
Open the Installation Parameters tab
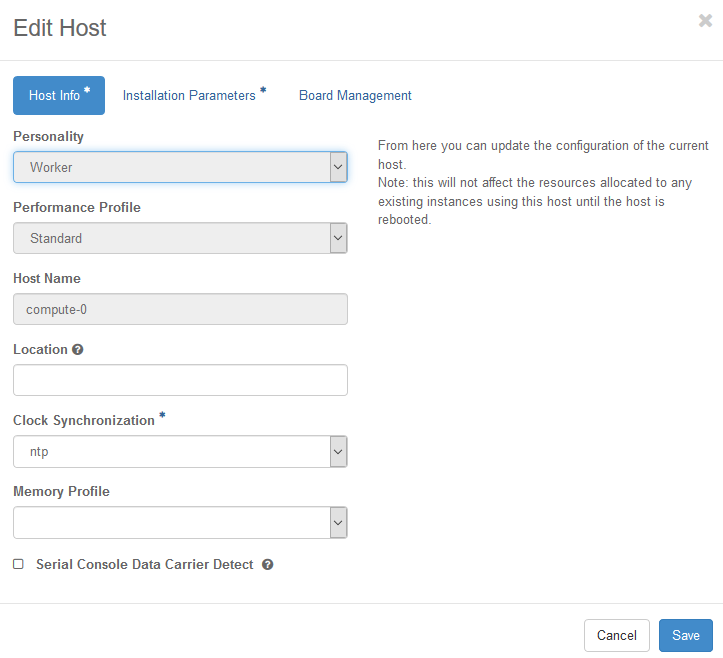[194, 95]
